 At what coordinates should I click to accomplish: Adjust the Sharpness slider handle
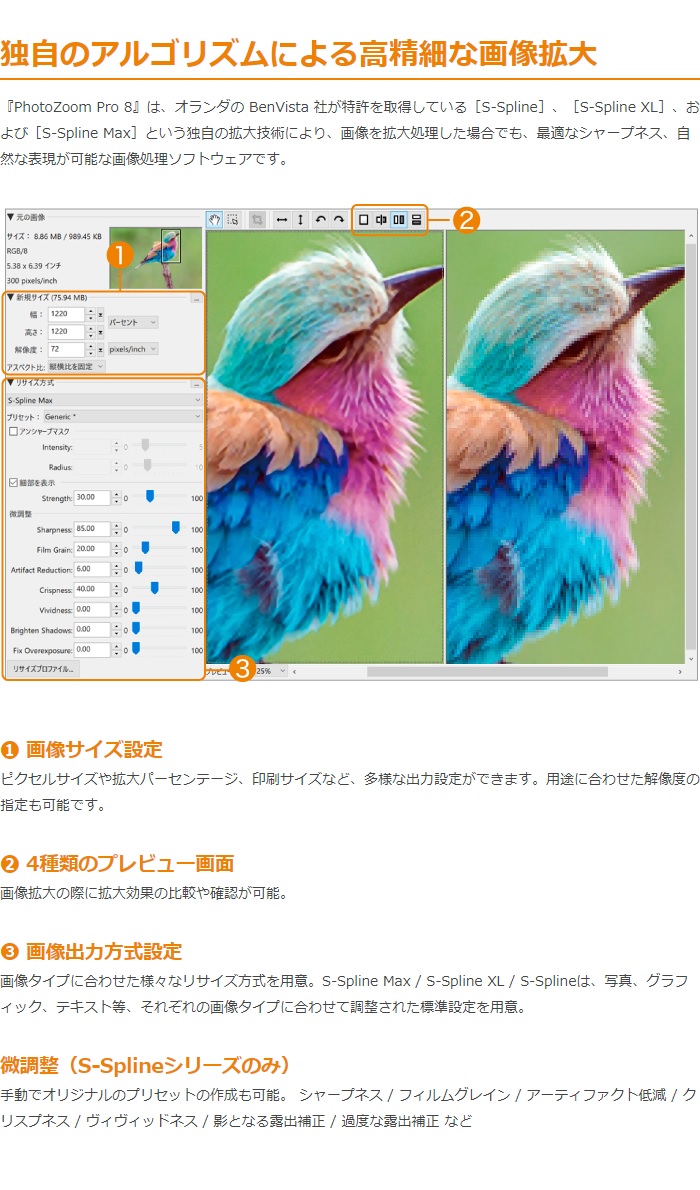pyautogui.click(x=175, y=527)
